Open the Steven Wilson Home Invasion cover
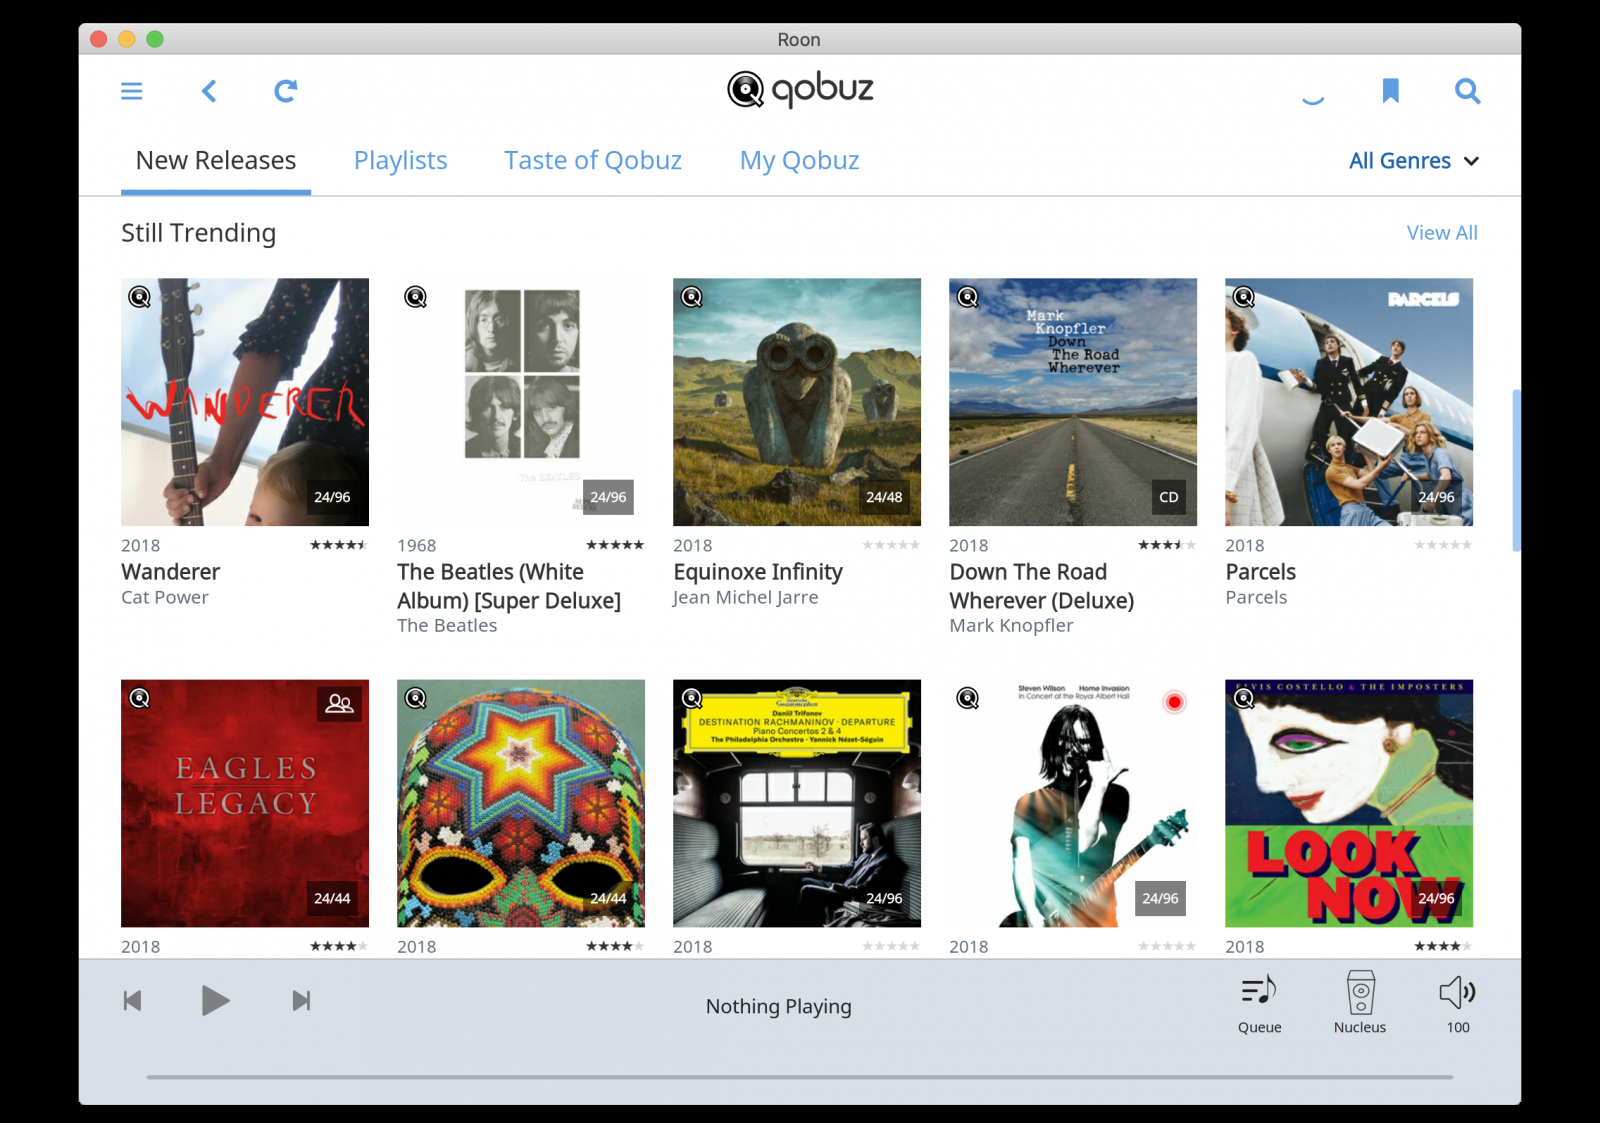The height and width of the screenshot is (1123, 1600). pos(1073,803)
